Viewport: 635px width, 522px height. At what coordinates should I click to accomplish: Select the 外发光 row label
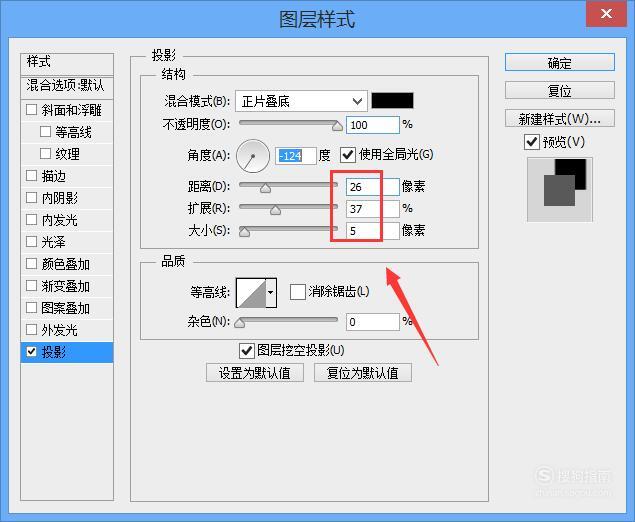tap(60, 330)
